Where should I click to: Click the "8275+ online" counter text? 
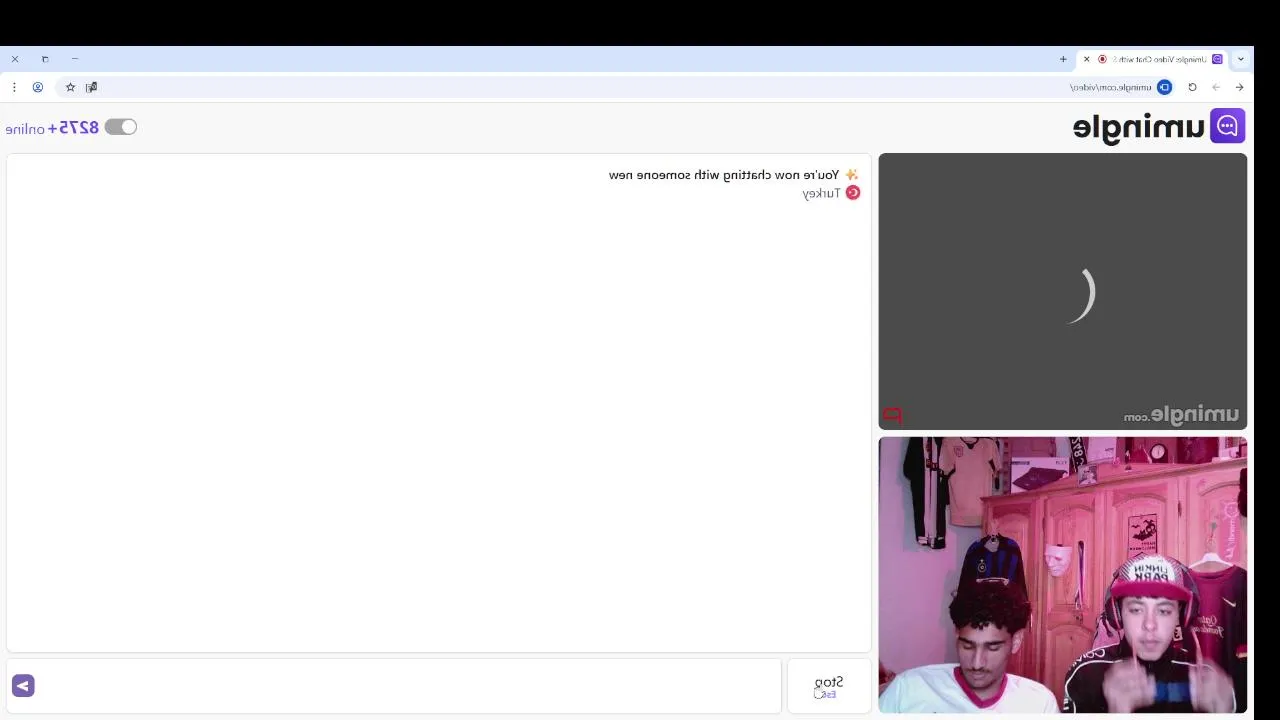pos(52,128)
